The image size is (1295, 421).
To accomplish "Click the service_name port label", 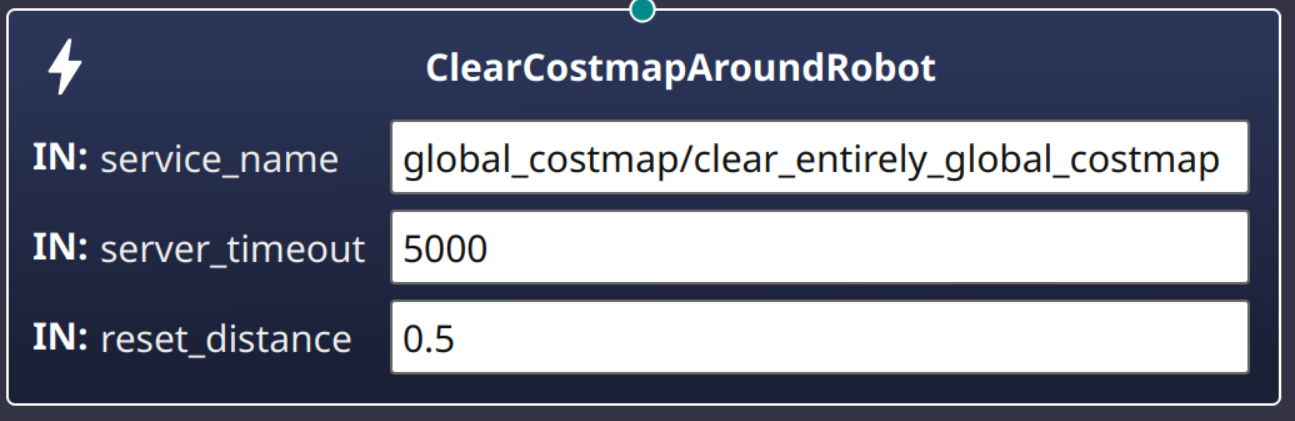I will [x=219, y=160].
